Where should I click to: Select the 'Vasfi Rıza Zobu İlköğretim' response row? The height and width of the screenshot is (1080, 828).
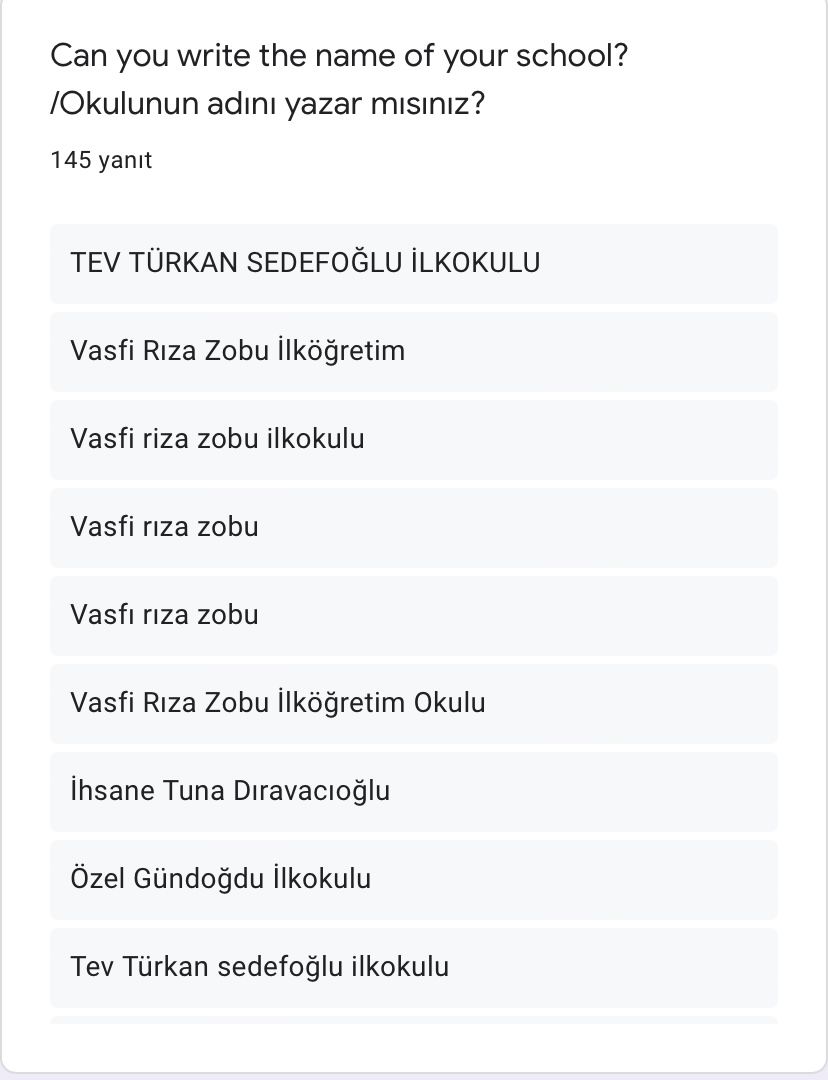(238, 351)
